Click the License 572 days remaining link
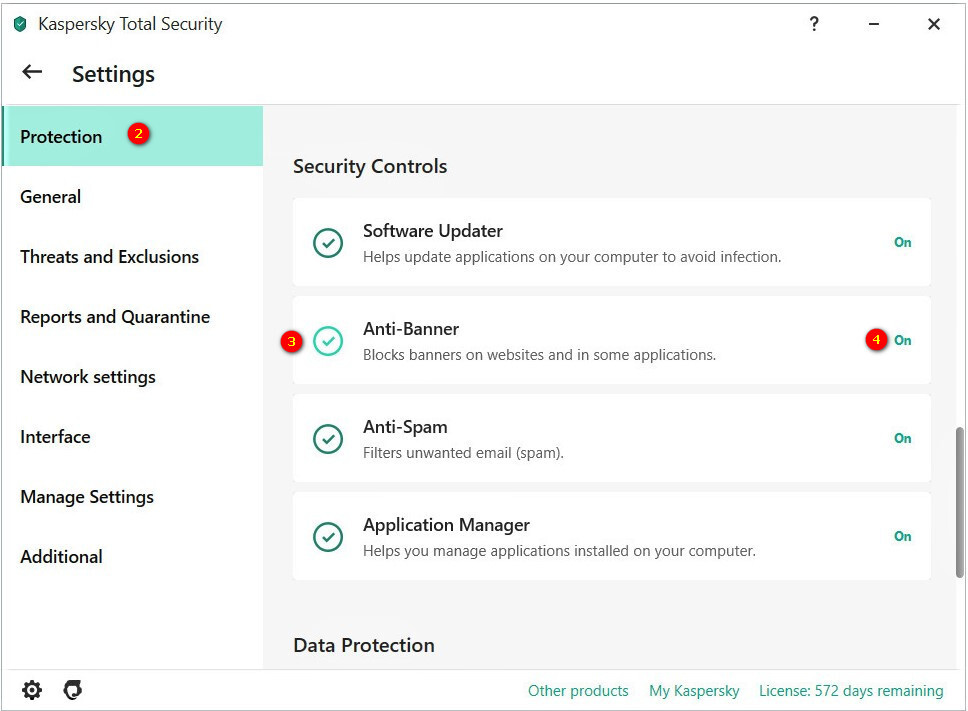The image size is (968, 711). point(851,691)
